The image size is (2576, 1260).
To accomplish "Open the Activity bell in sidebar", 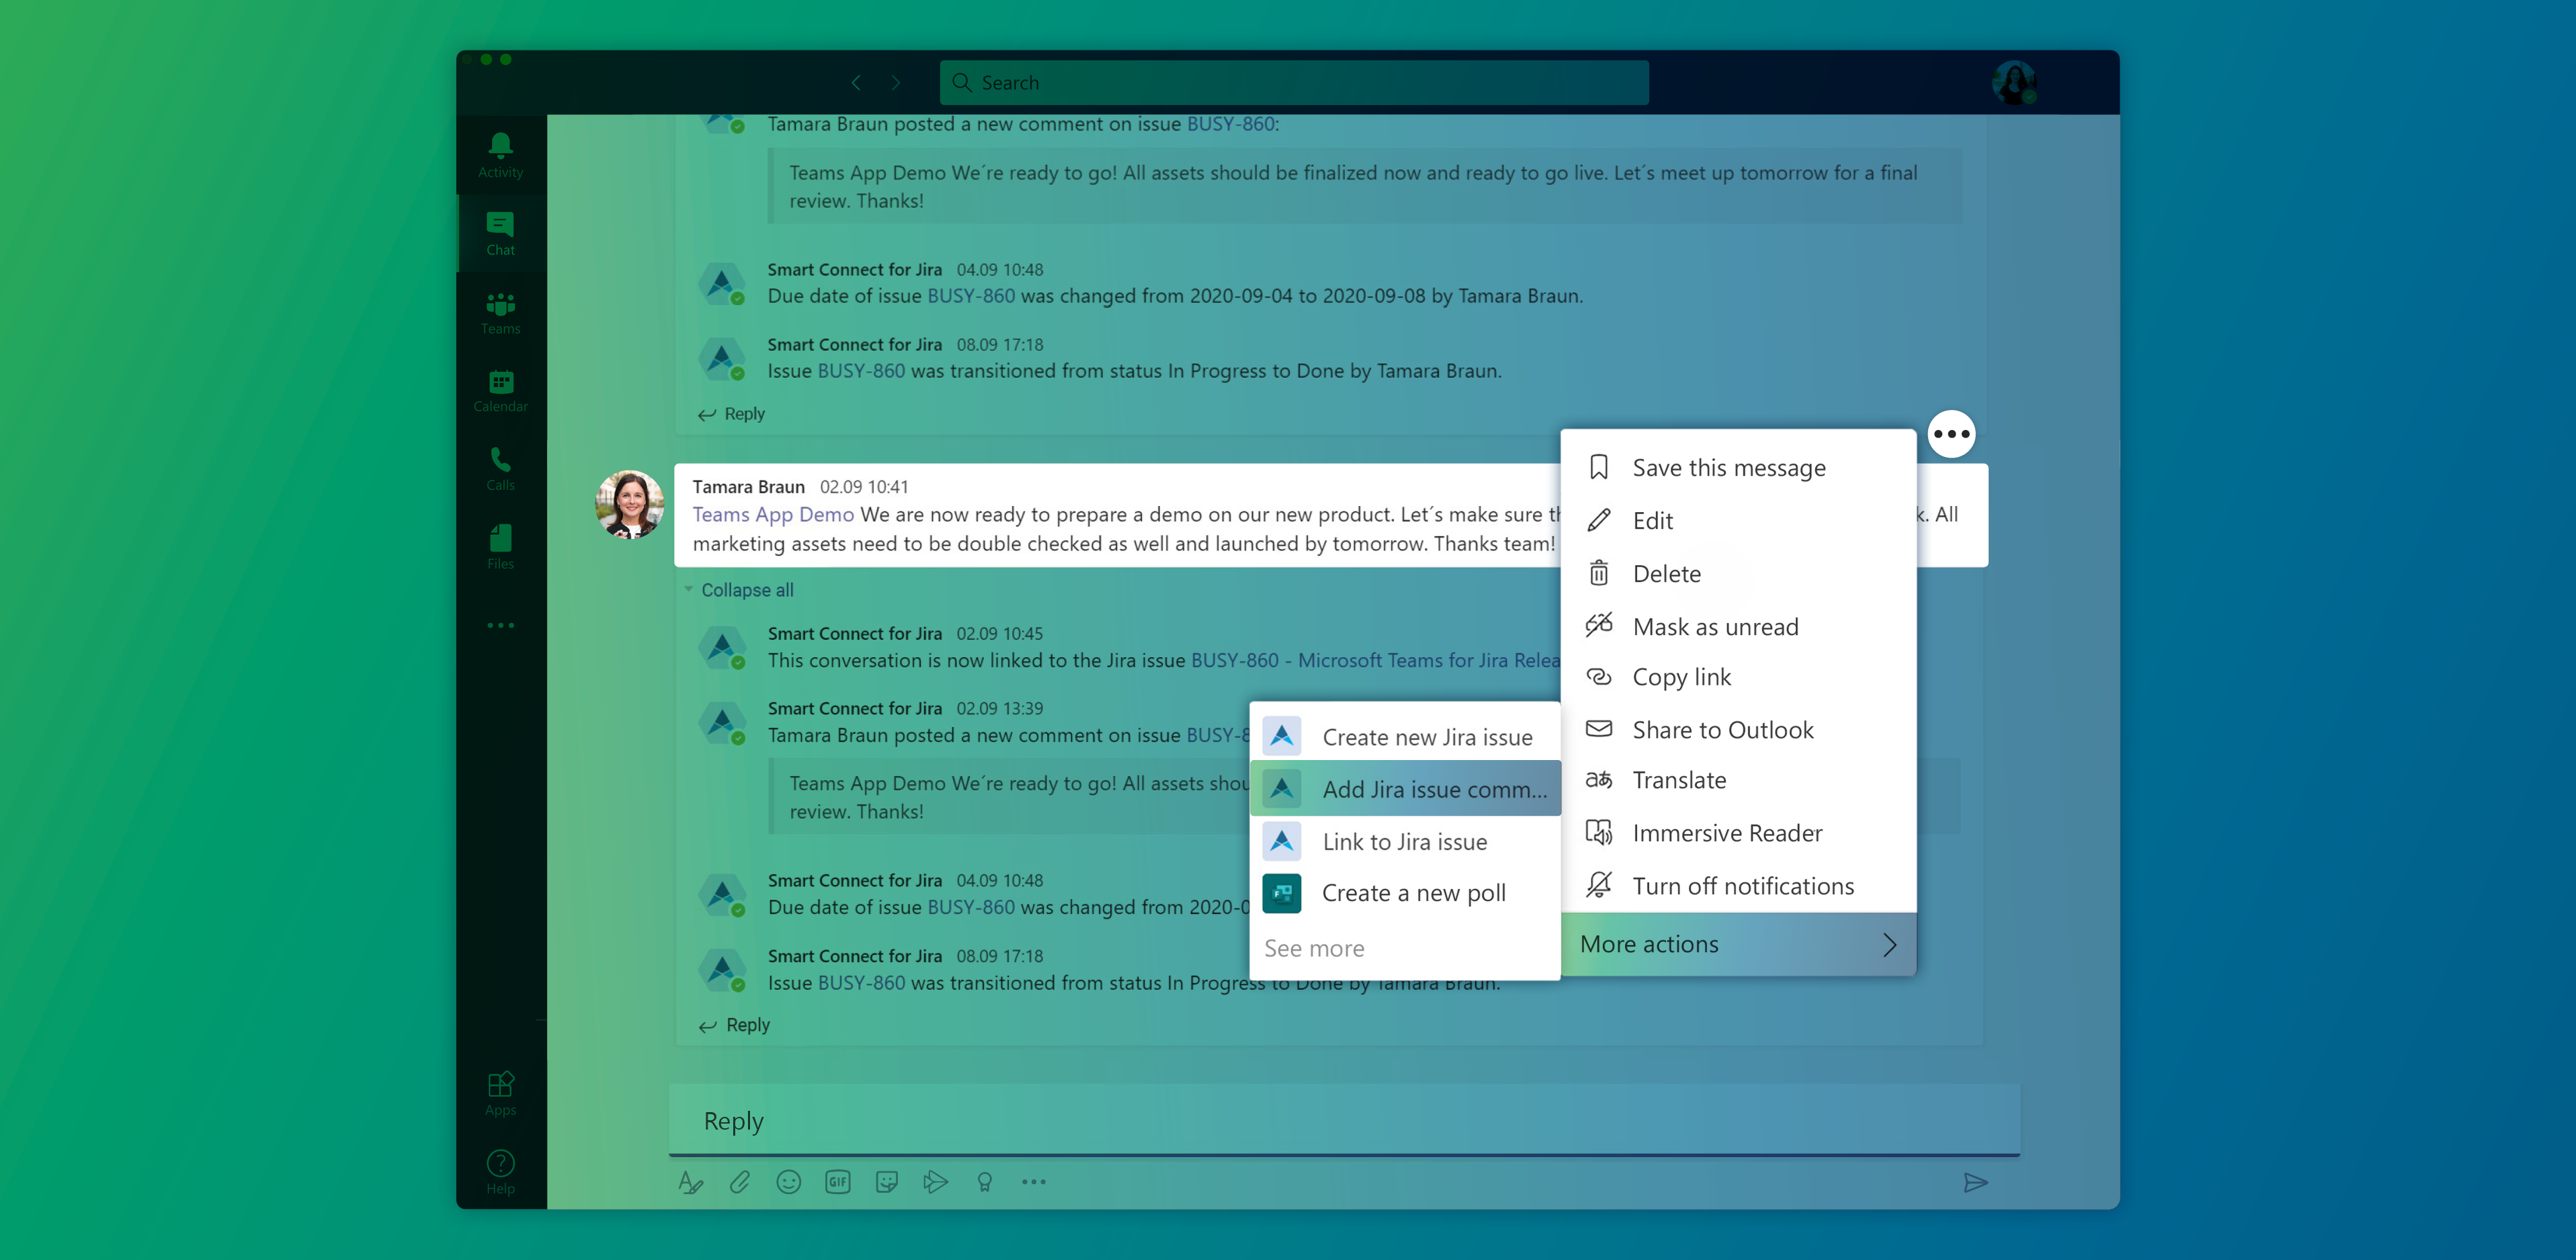I will click(x=500, y=155).
